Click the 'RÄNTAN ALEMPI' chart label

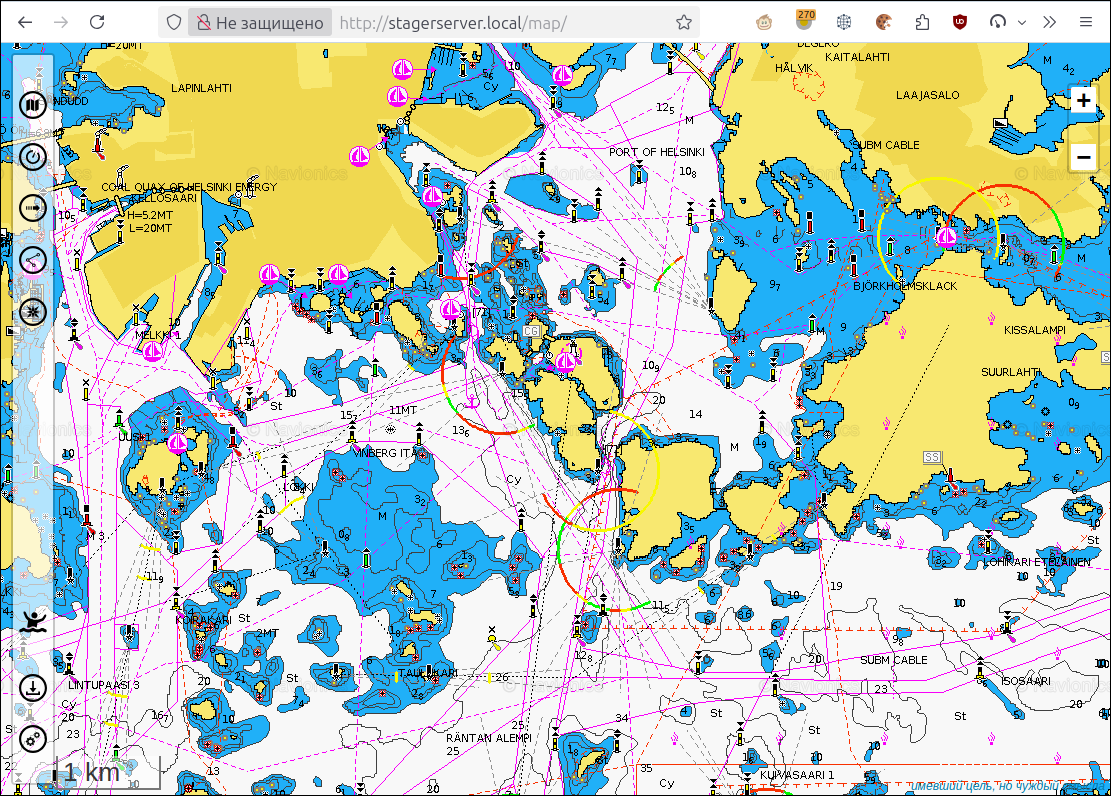click(489, 738)
